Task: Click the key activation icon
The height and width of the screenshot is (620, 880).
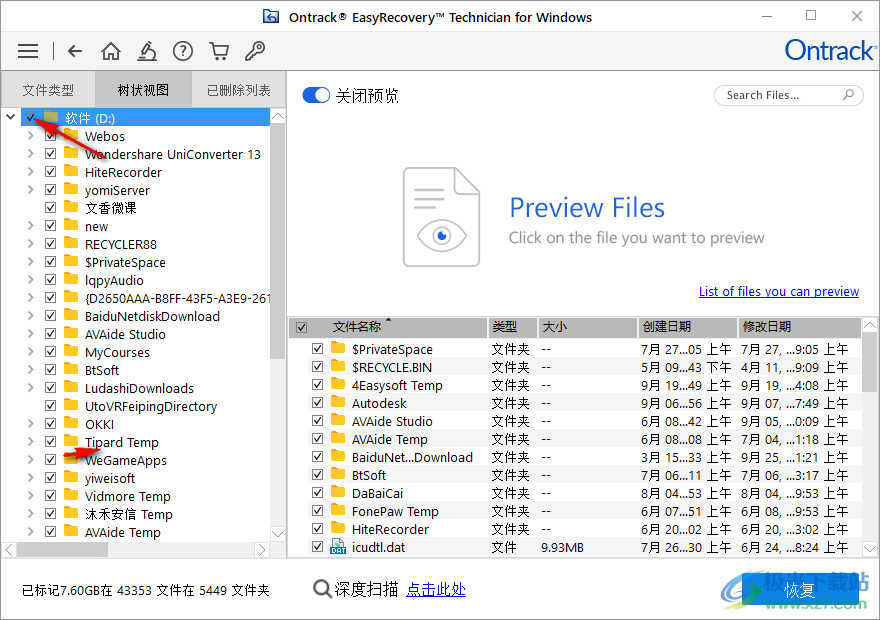Action: point(255,51)
